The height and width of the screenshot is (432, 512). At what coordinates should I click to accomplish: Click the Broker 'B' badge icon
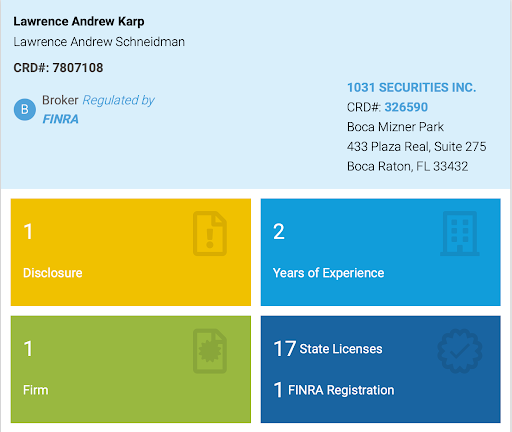click(x=25, y=109)
